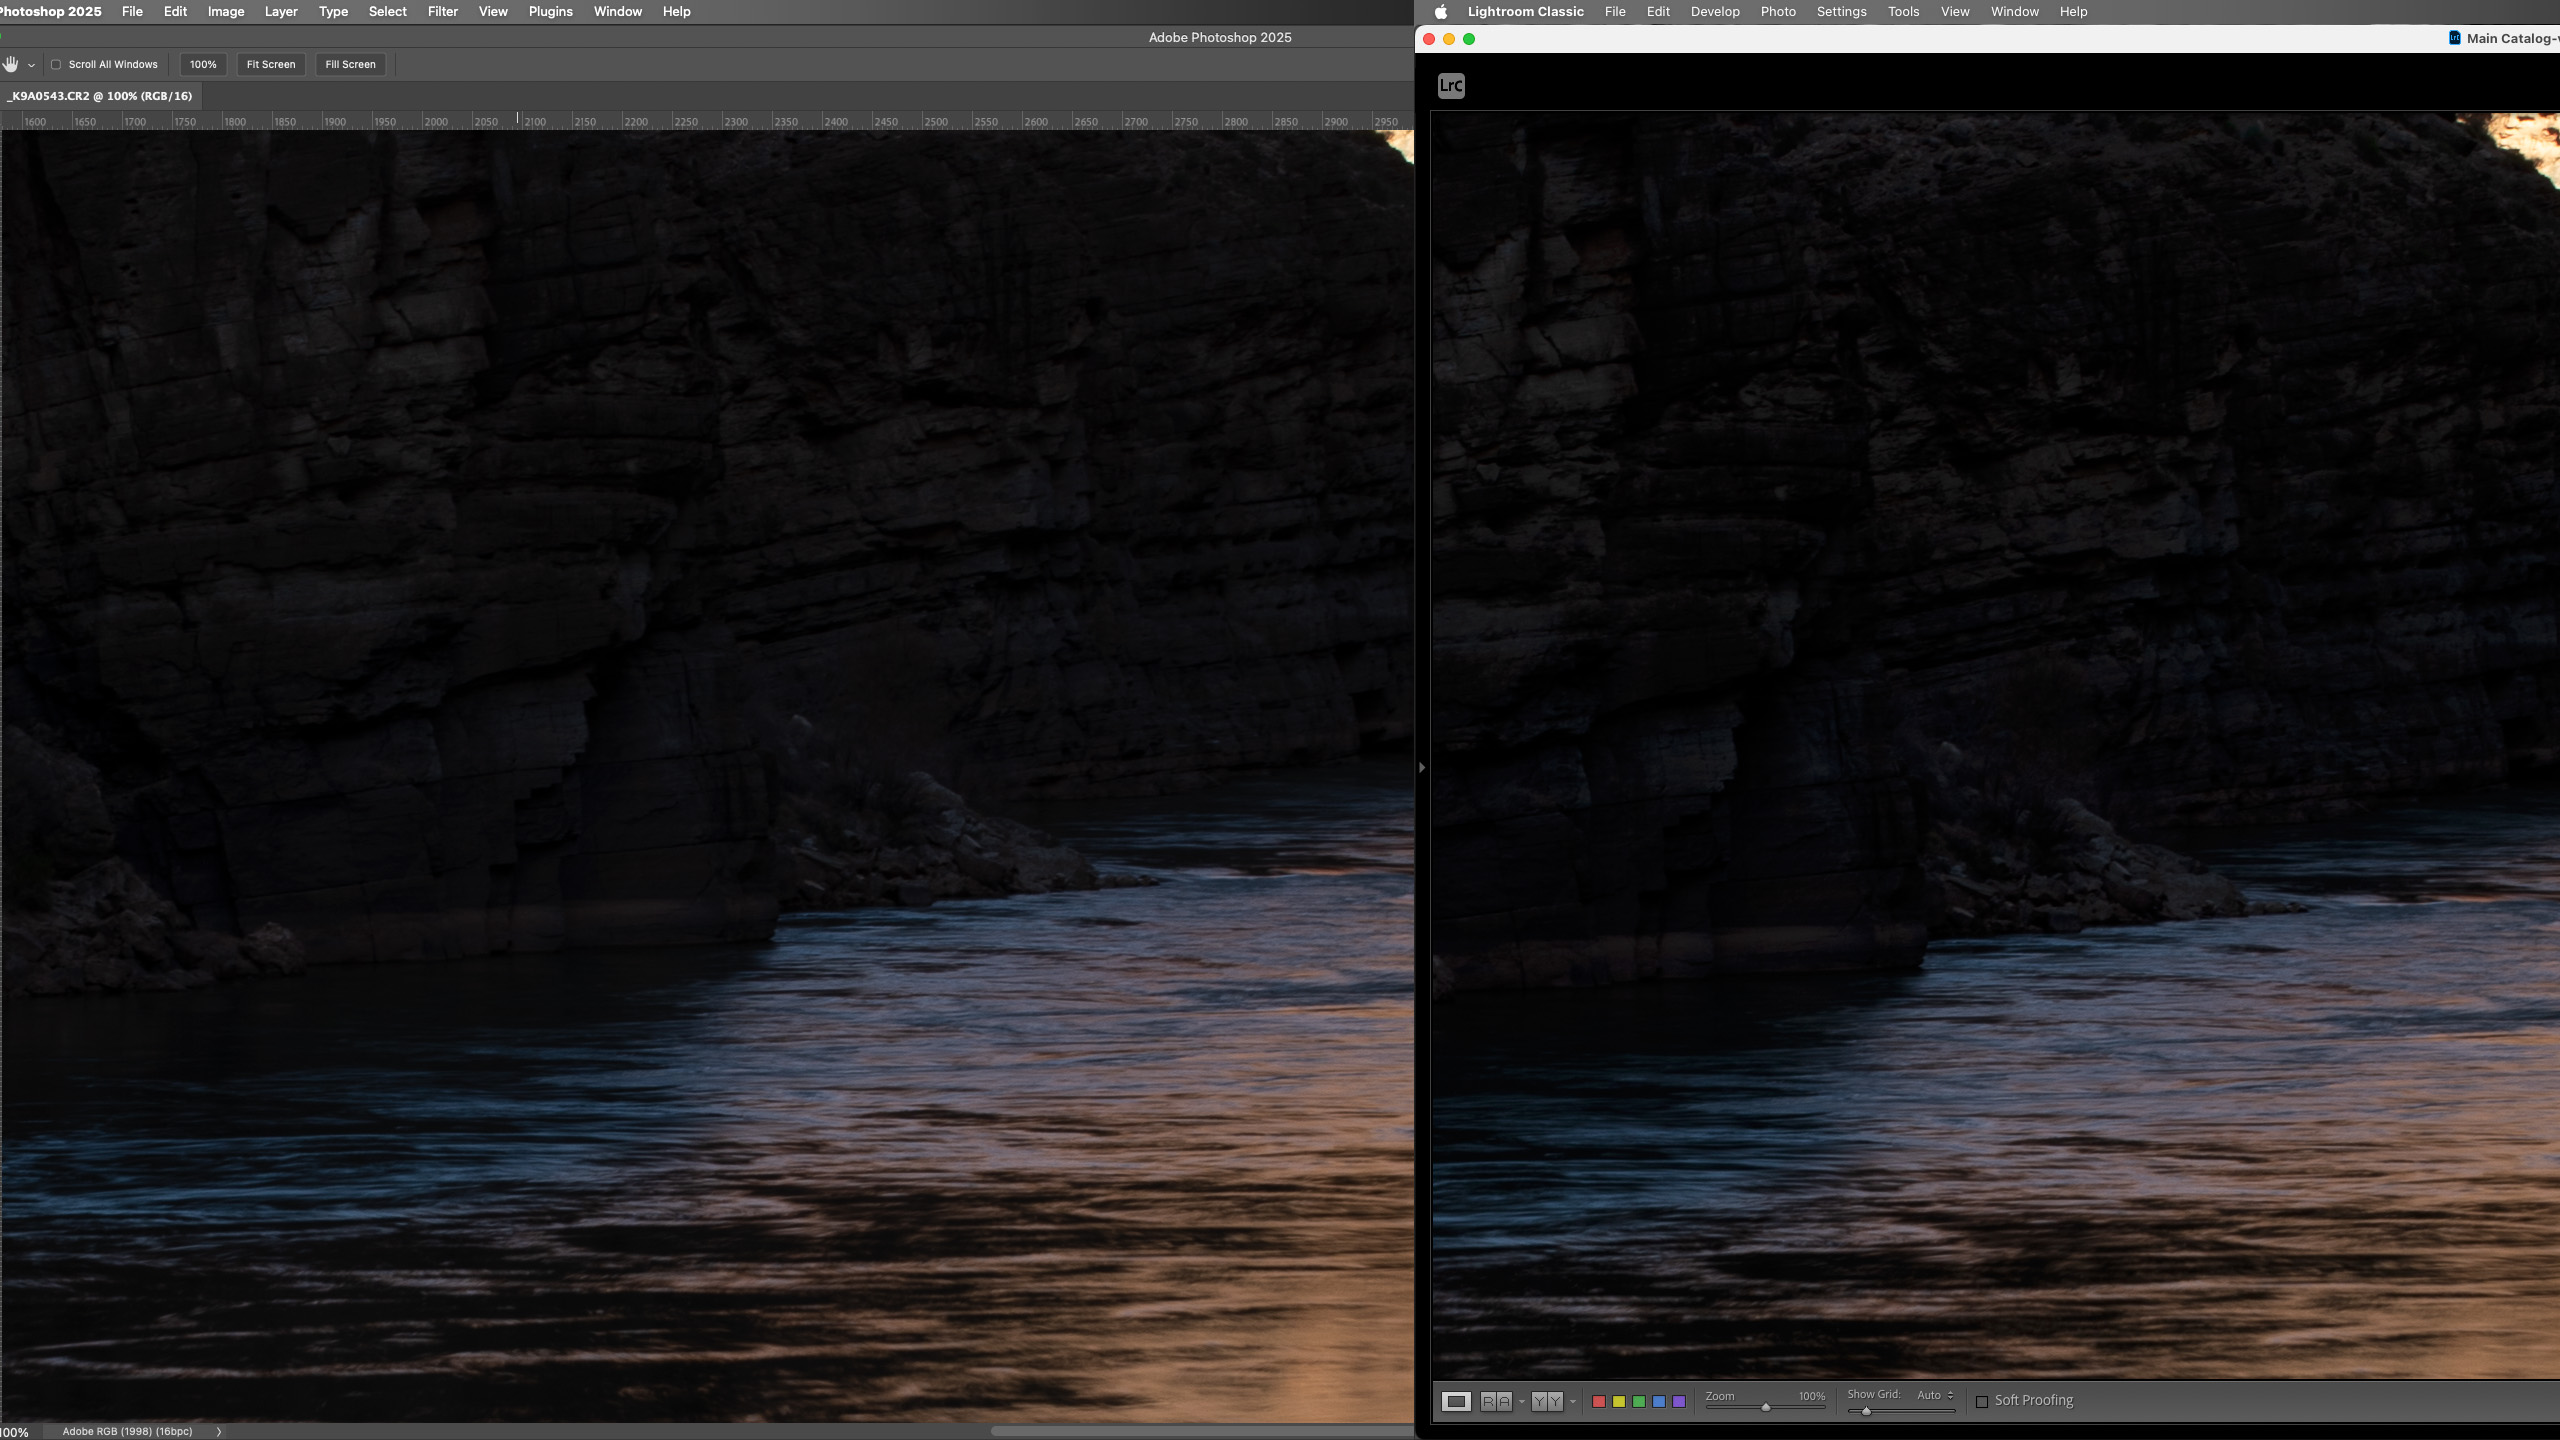Open the Hand tool preset dropdown
This screenshot has width=2560, height=1440.
click(31, 64)
